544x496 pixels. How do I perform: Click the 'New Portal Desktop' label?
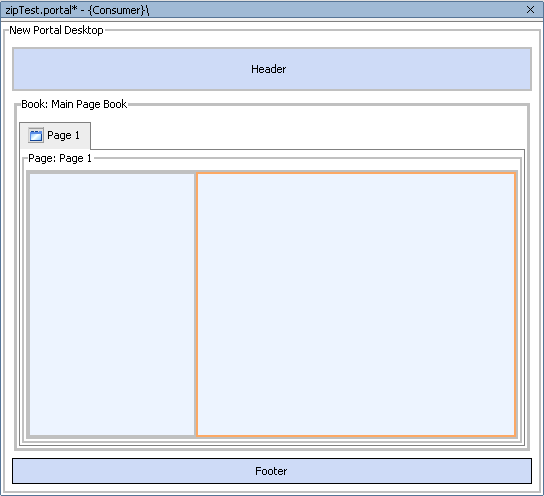click(56, 30)
